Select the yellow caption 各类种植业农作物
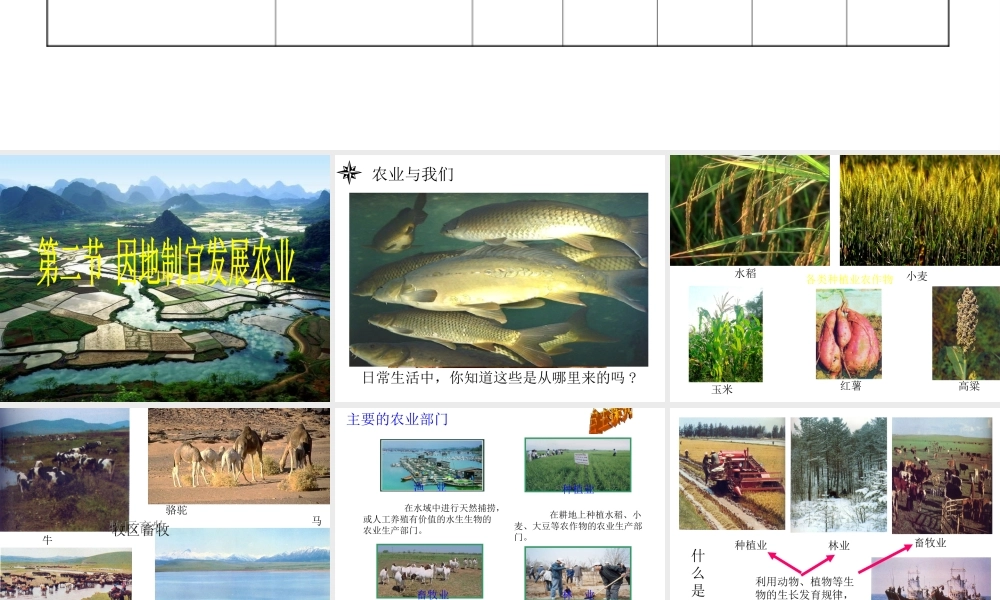1000x600 pixels. 849,279
